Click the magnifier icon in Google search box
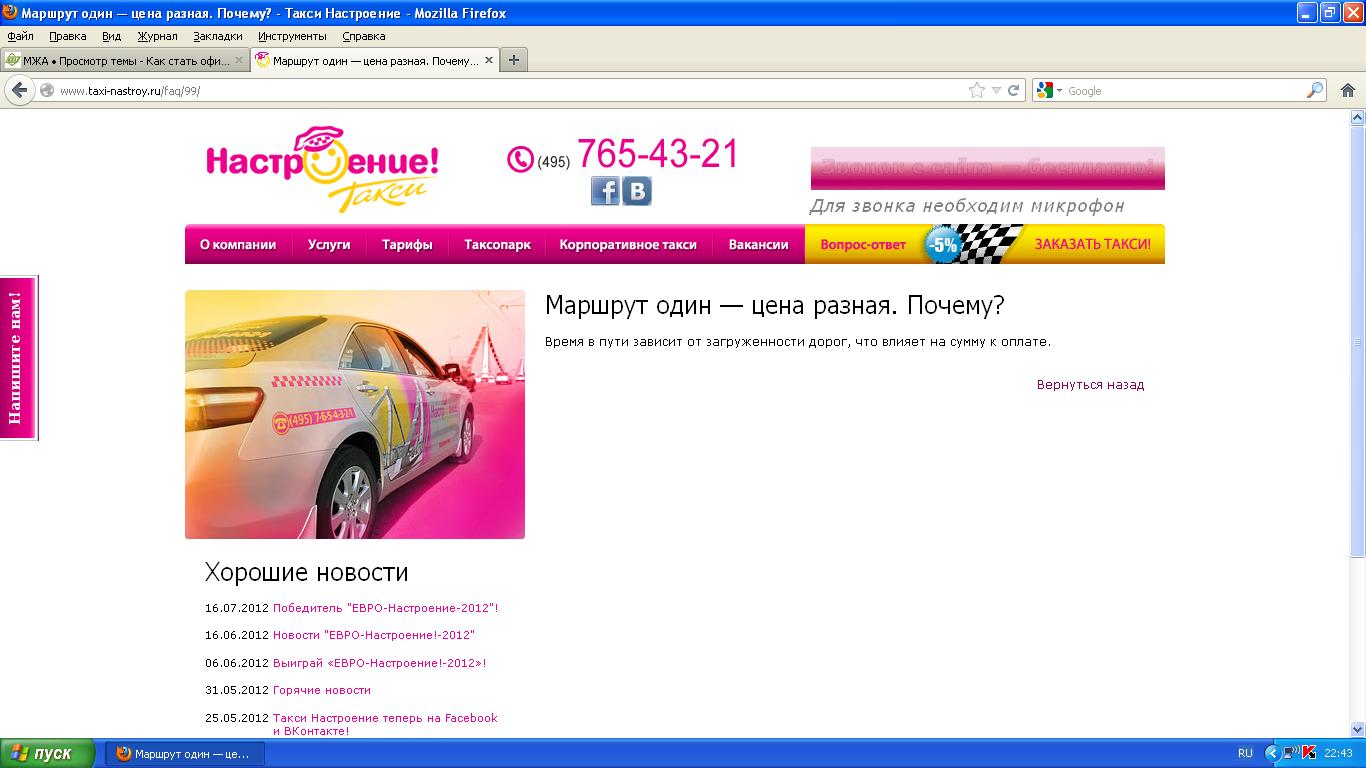Screen dimensions: 1366x768 [x=1314, y=90]
